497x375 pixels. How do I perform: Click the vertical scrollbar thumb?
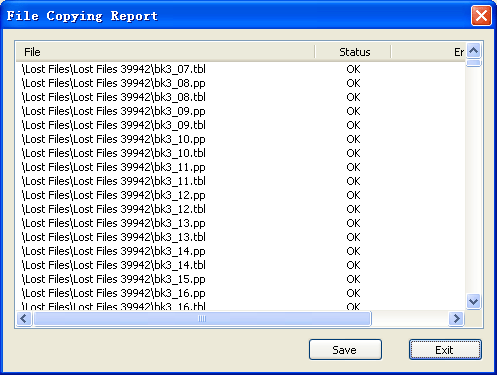pos(473,63)
